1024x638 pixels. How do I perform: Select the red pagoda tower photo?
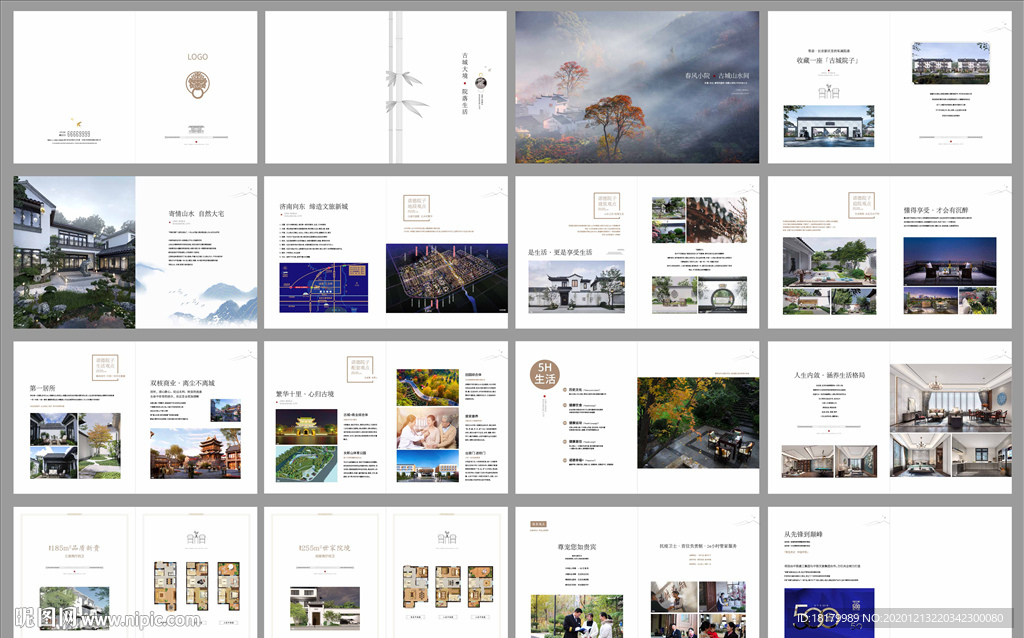[195, 454]
